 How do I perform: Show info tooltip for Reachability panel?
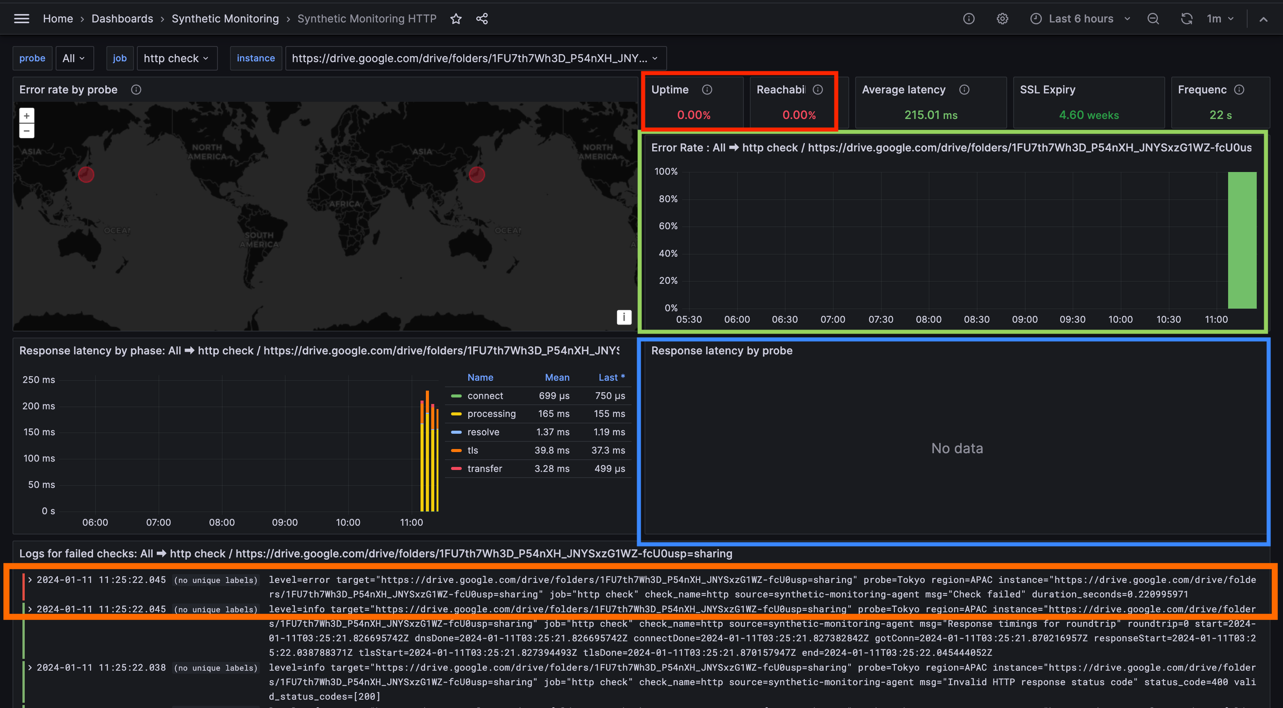(818, 90)
